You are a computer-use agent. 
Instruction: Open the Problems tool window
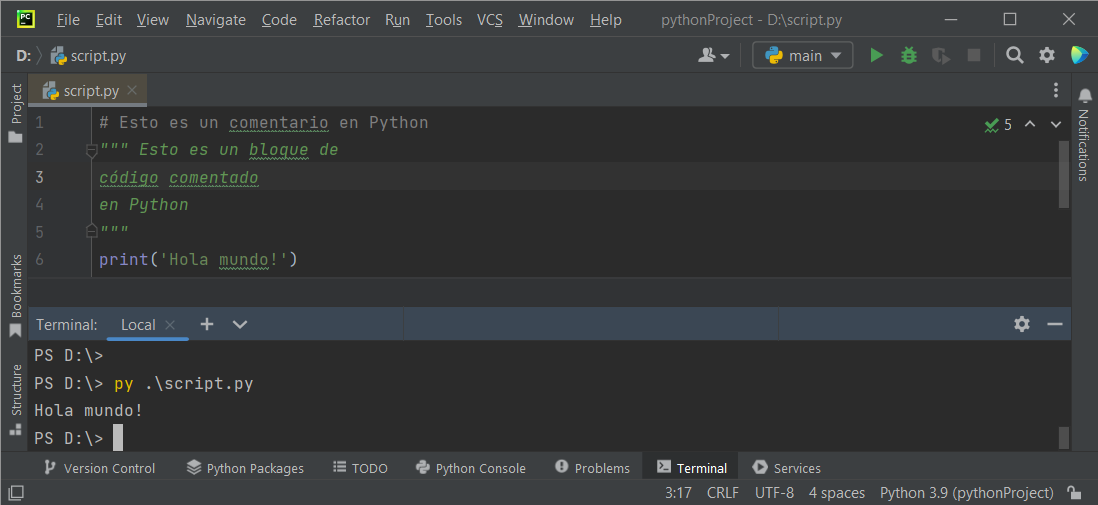[592, 468]
